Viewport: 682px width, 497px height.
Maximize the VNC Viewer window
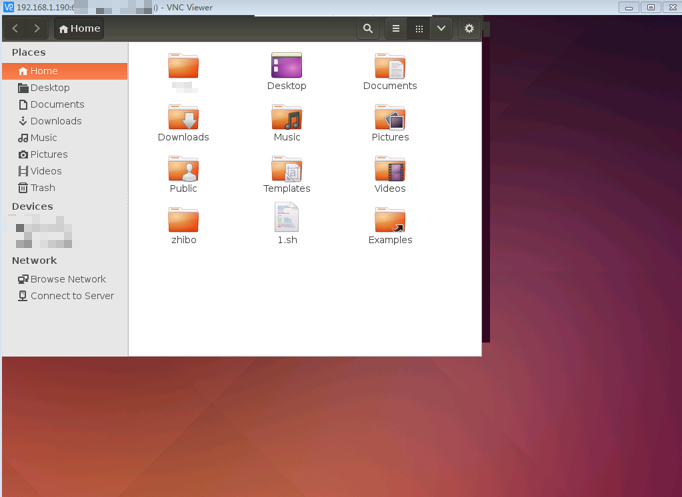pyautogui.click(x=651, y=7)
